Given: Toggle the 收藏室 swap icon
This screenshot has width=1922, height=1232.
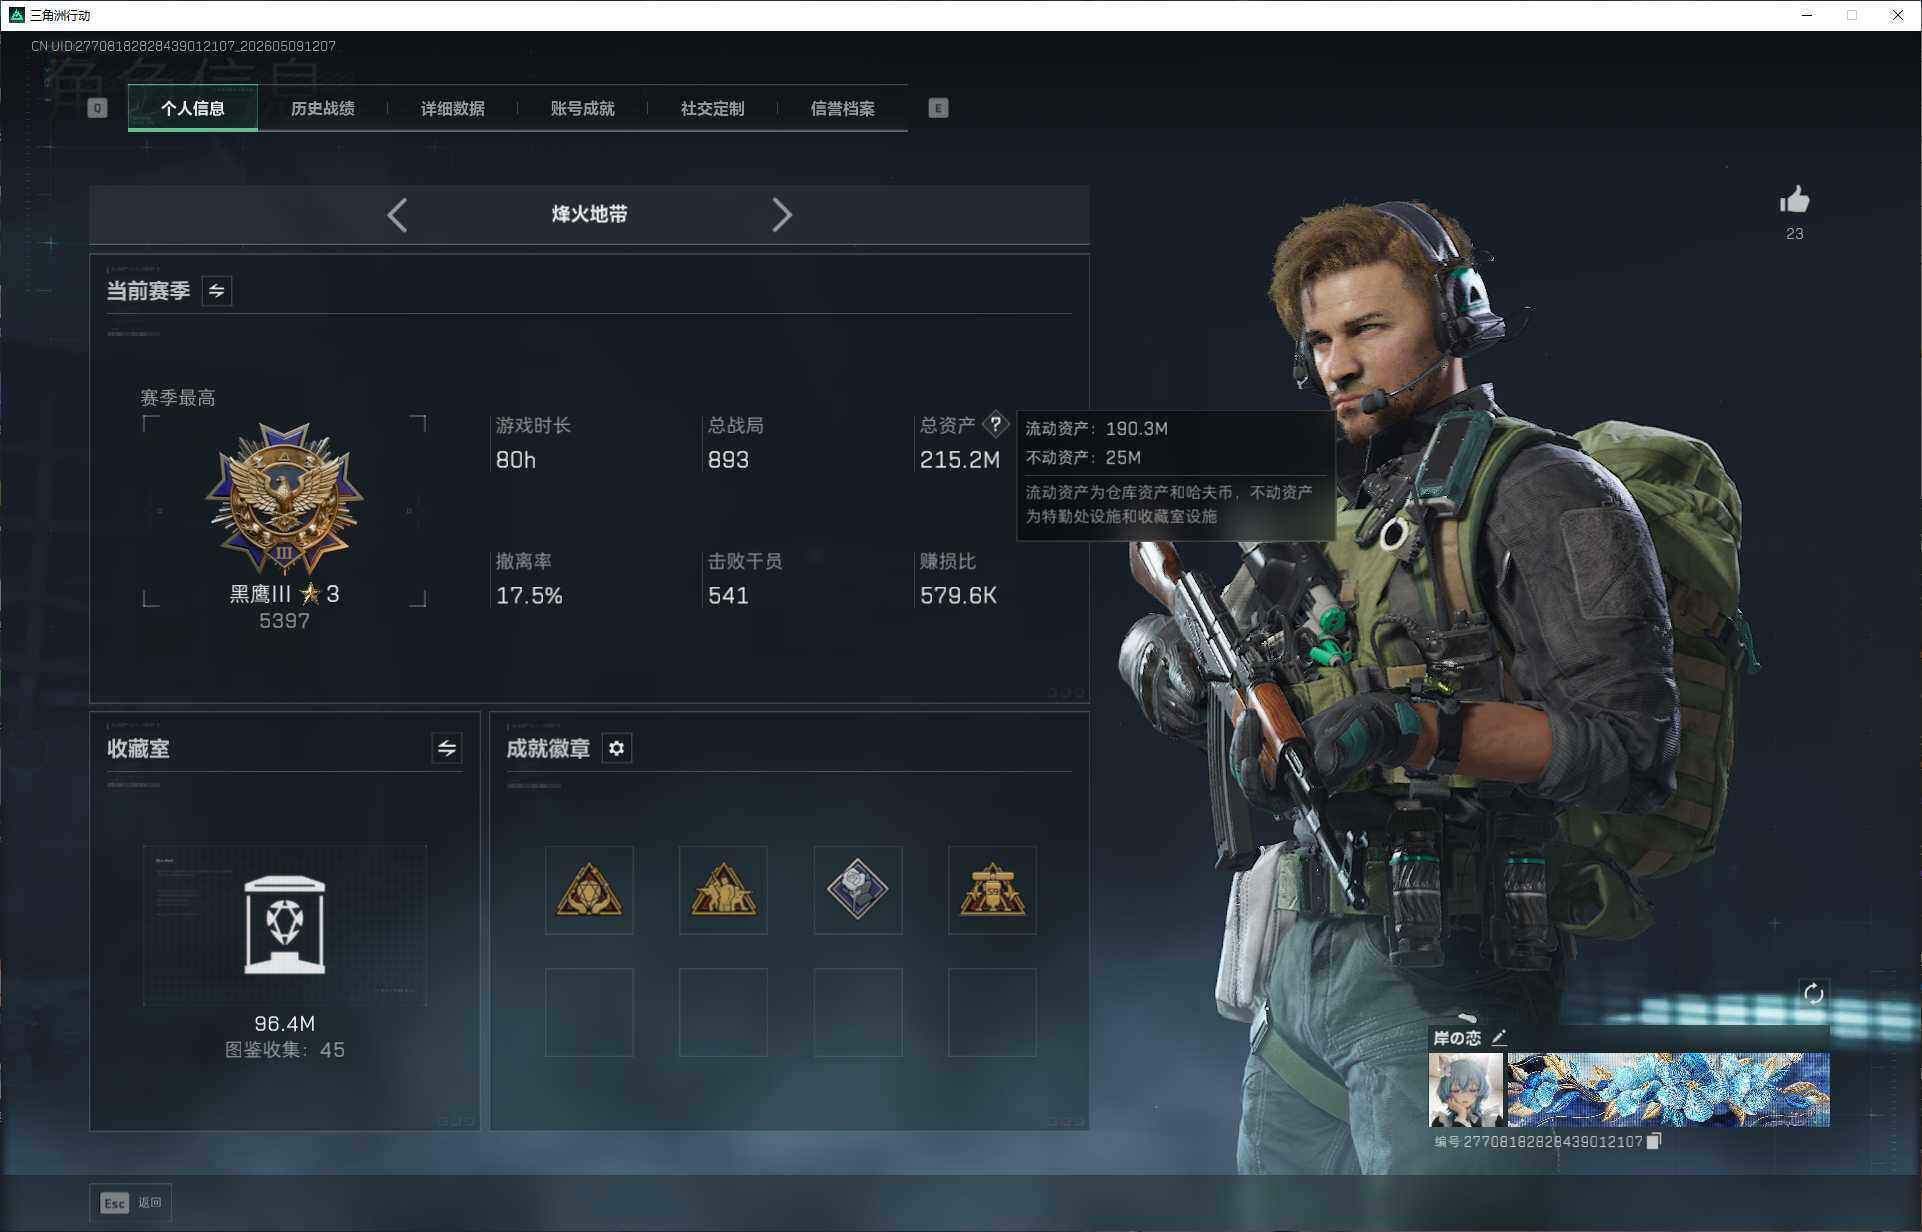Looking at the screenshot, I should point(447,748).
